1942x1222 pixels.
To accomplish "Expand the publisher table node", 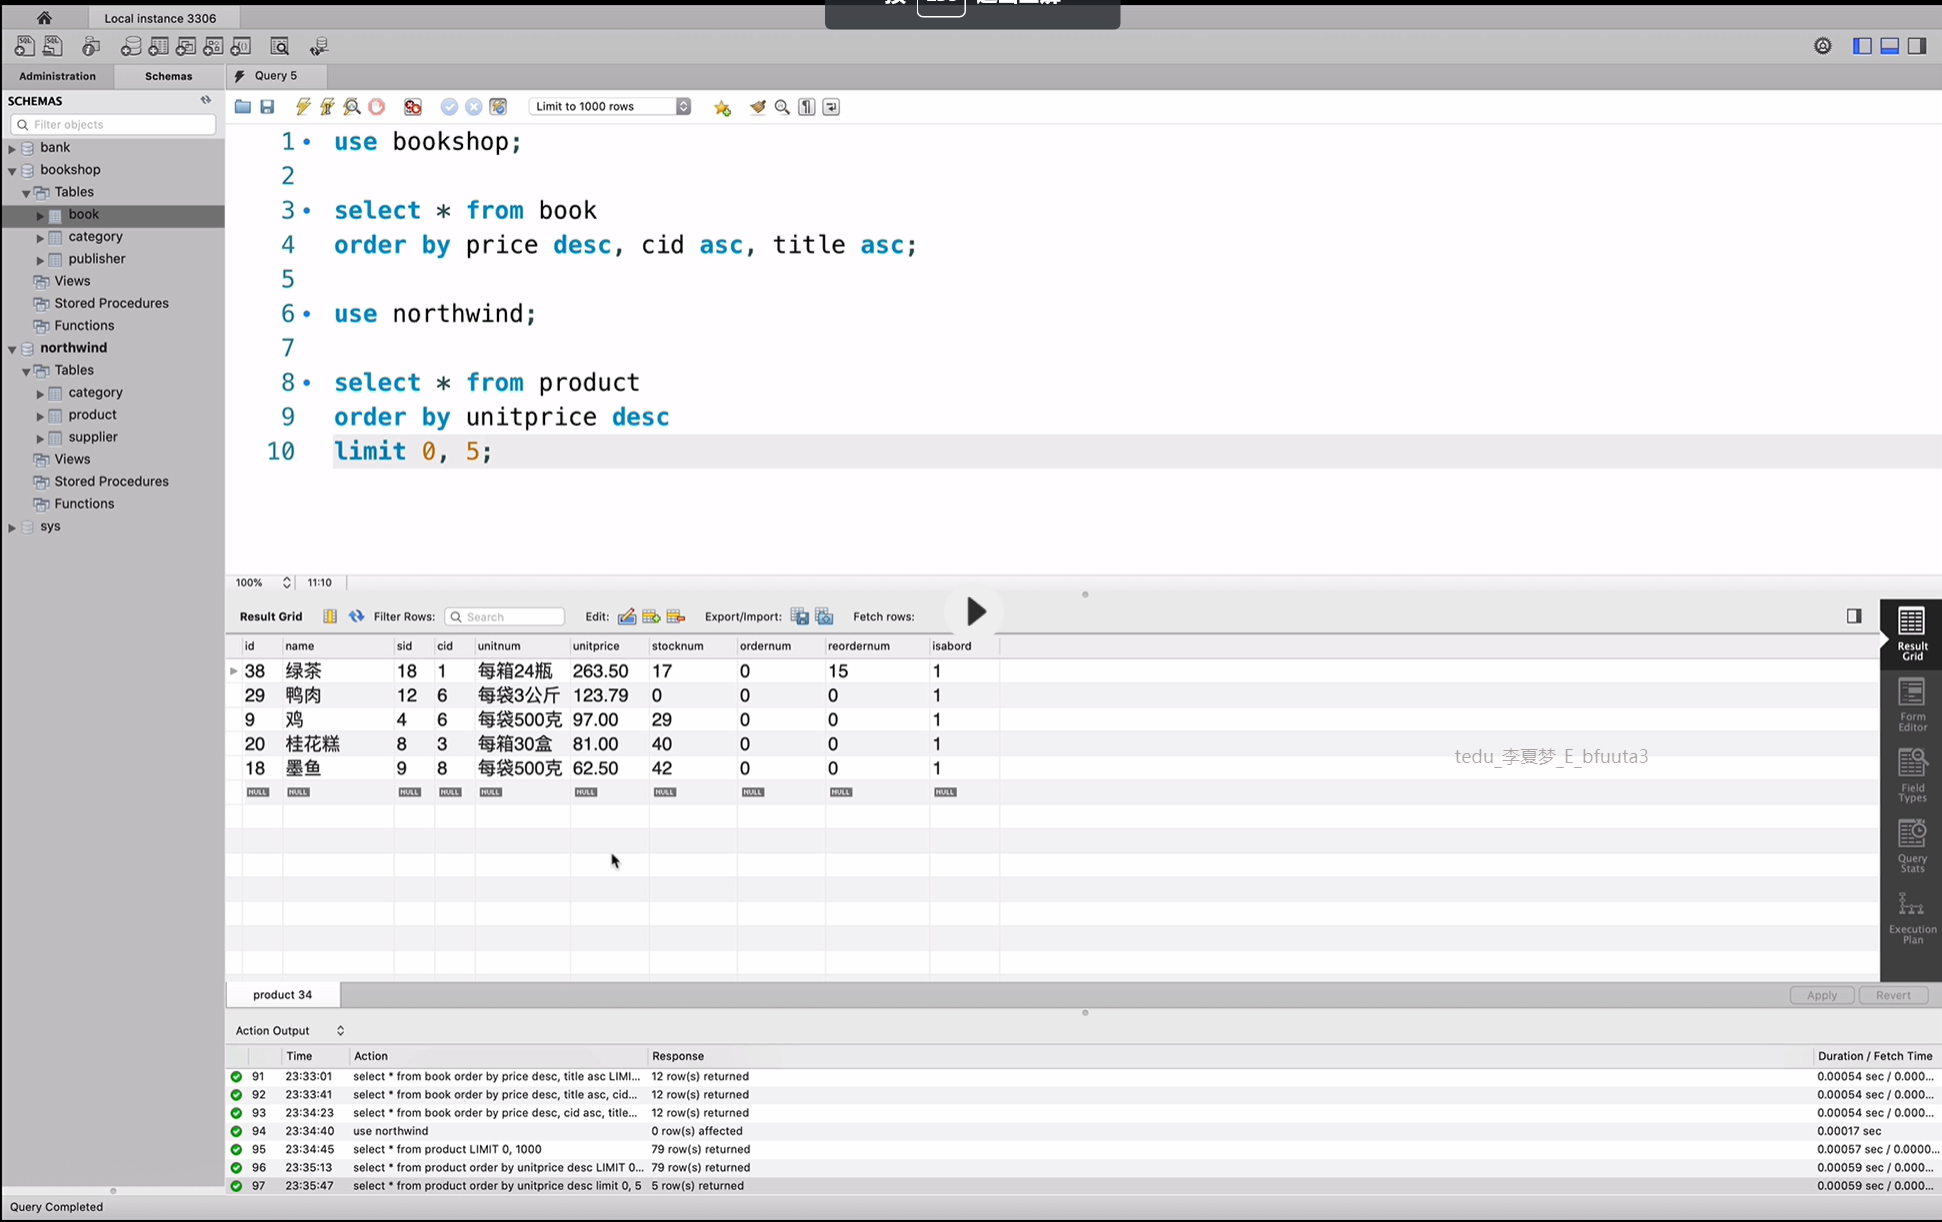I will [40, 259].
